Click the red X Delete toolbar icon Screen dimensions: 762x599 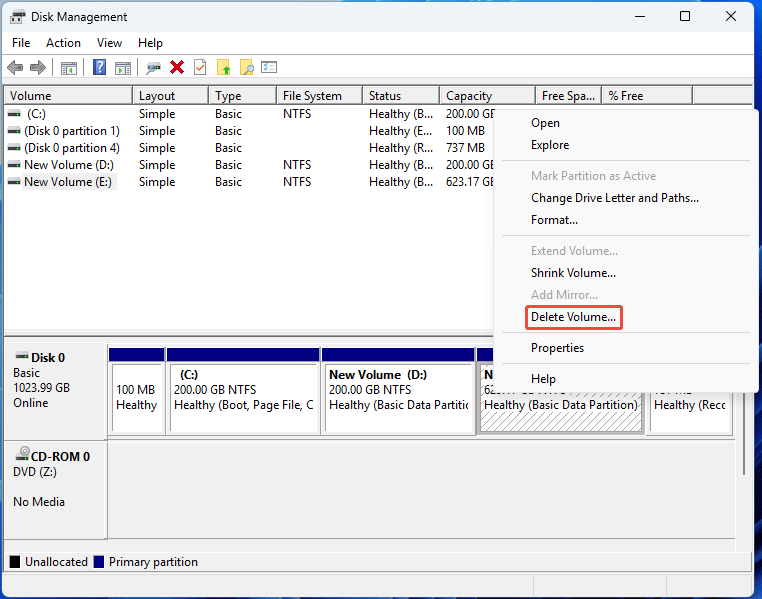click(x=177, y=68)
